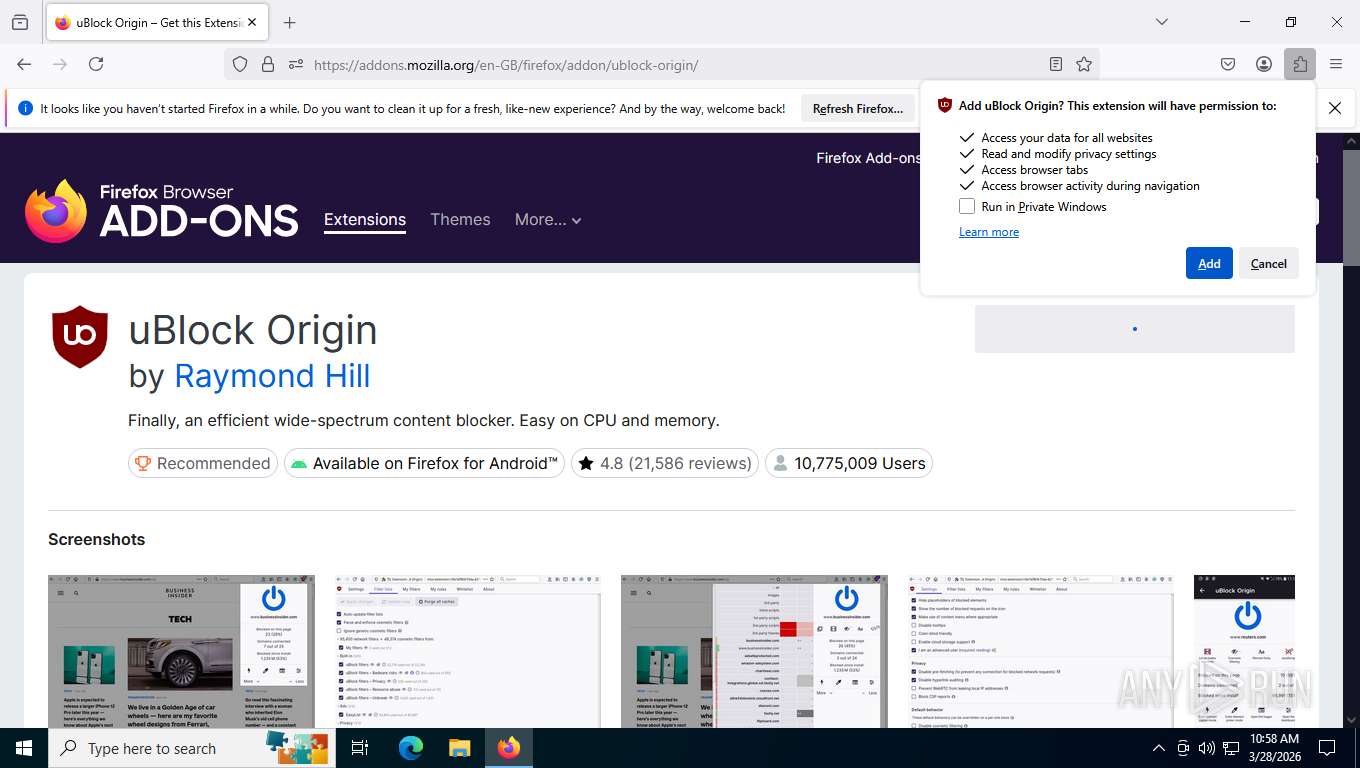The width and height of the screenshot is (1360, 768).
Task: Enable Run in Private Windows checkbox
Action: pyautogui.click(x=967, y=206)
